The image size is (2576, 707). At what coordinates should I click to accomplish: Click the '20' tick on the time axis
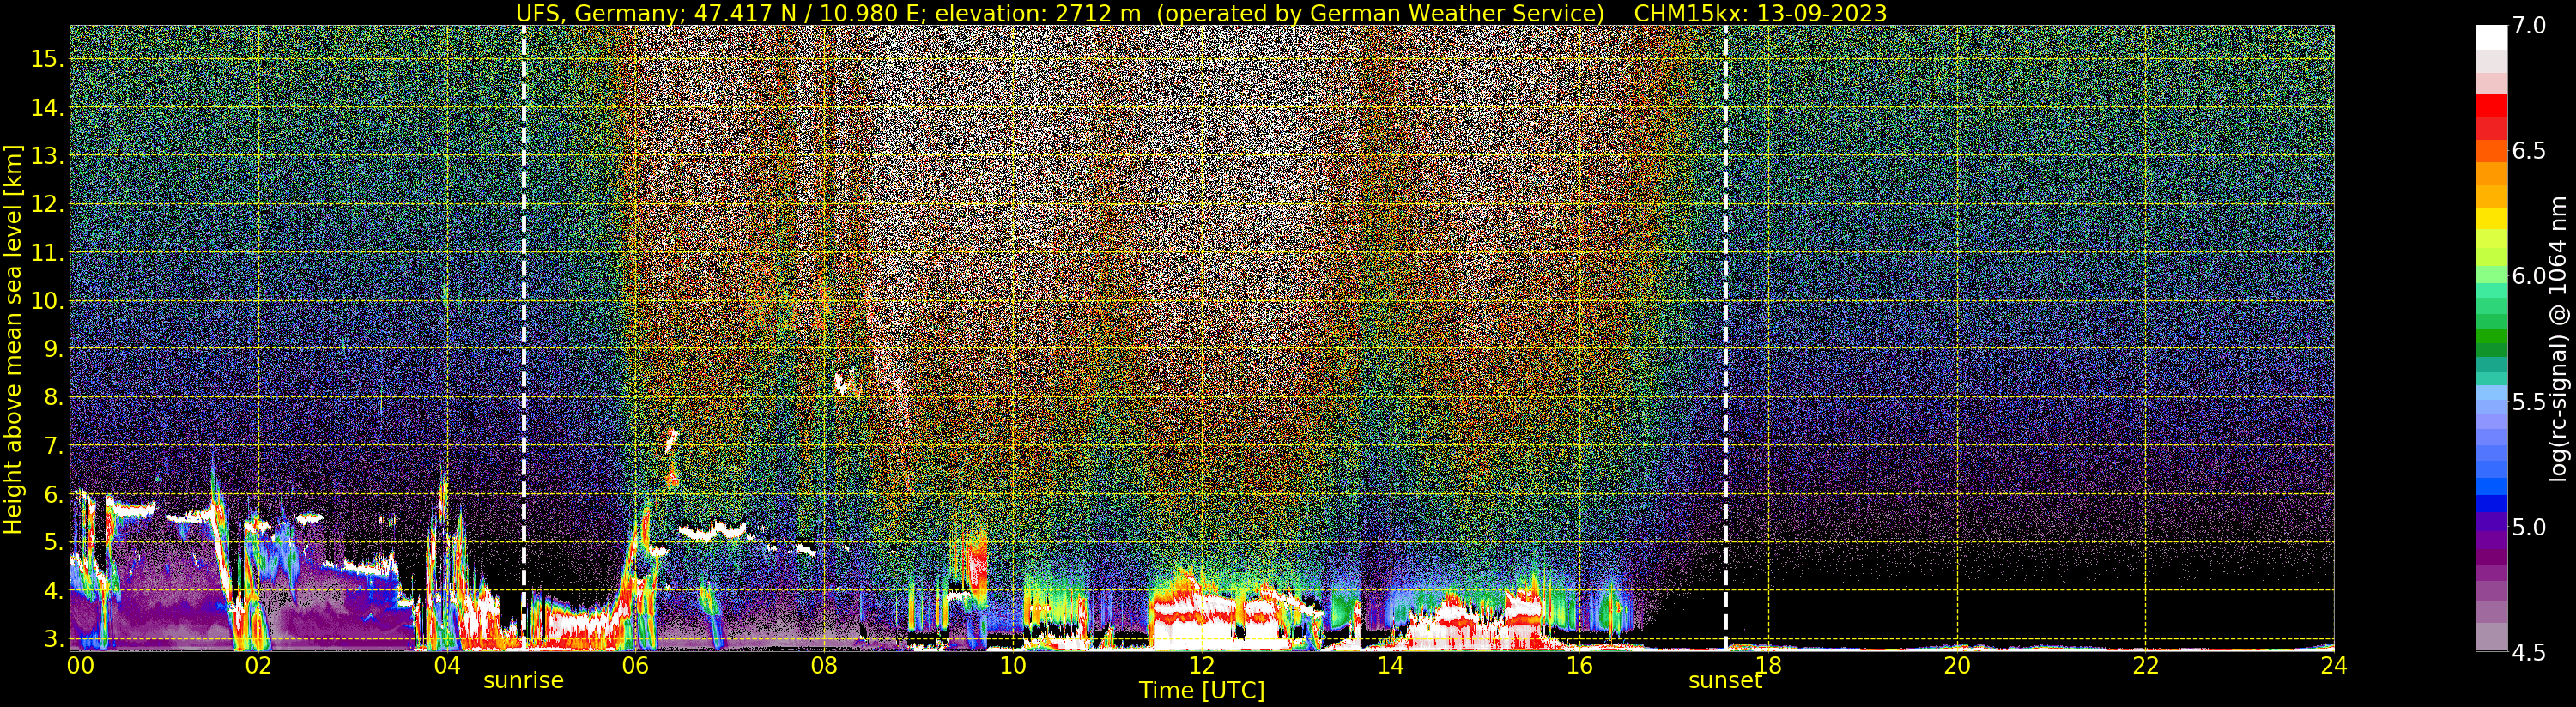click(1957, 665)
